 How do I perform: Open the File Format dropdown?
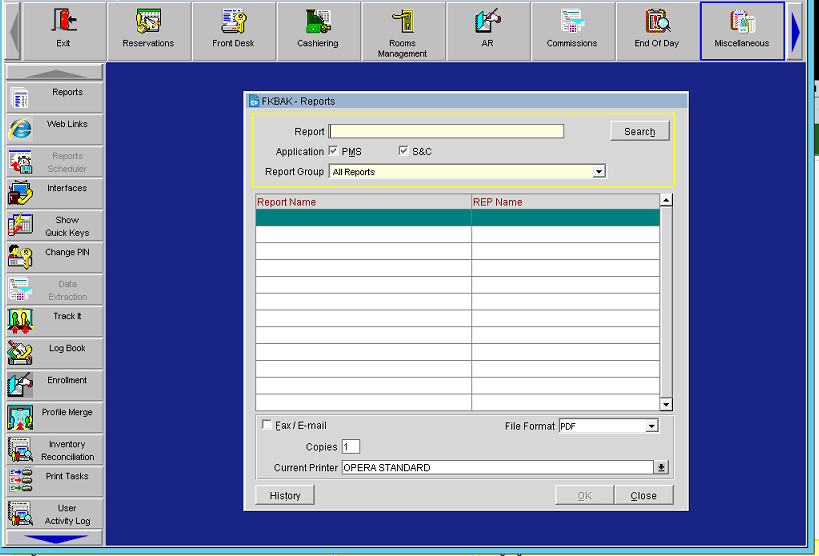pyautogui.click(x=651, y=426)
